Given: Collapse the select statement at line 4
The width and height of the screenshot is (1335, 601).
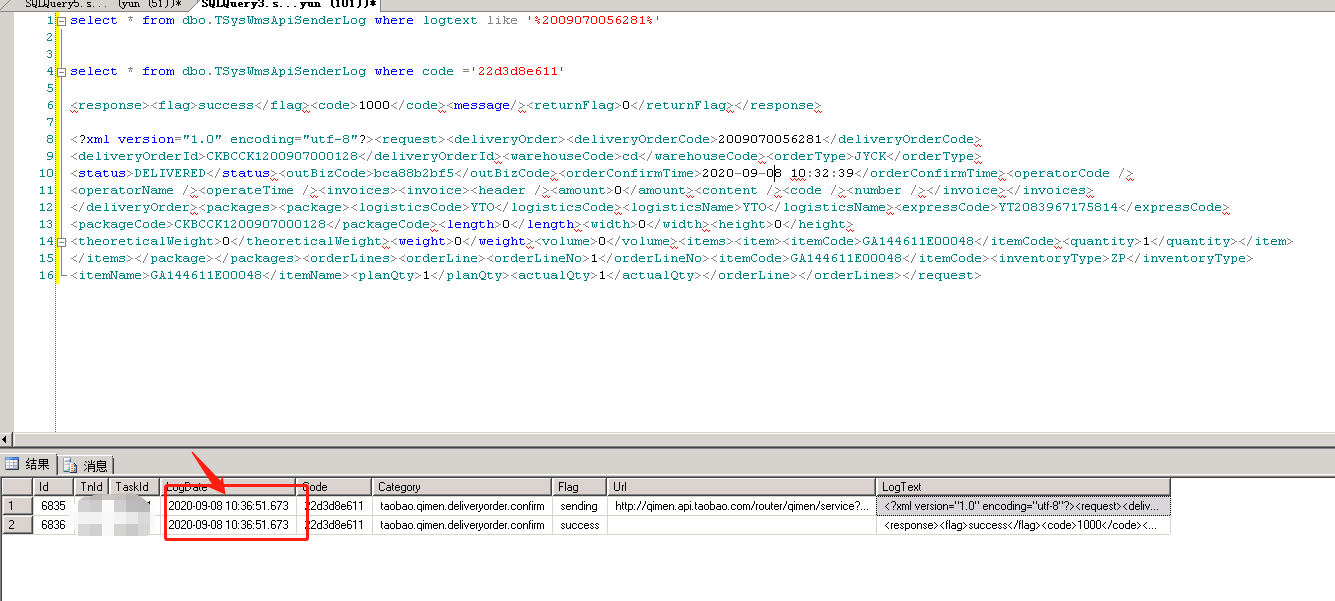Looking at the screenshot, I should pos(62,72).
